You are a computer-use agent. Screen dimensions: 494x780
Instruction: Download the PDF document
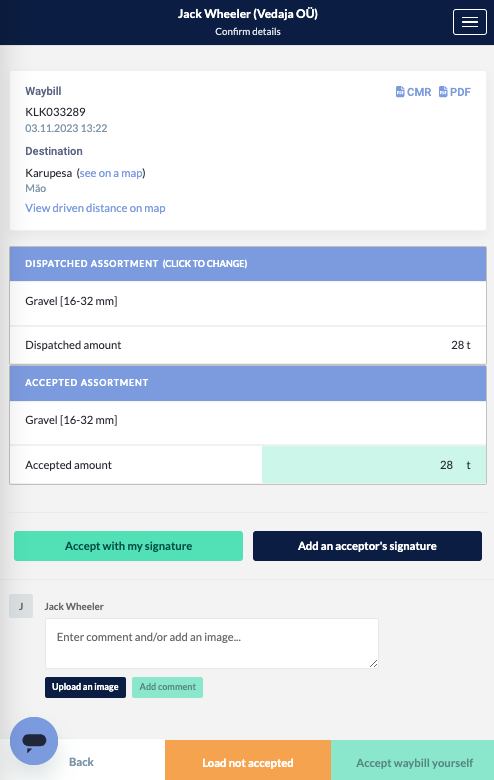[x=455, y=92]
